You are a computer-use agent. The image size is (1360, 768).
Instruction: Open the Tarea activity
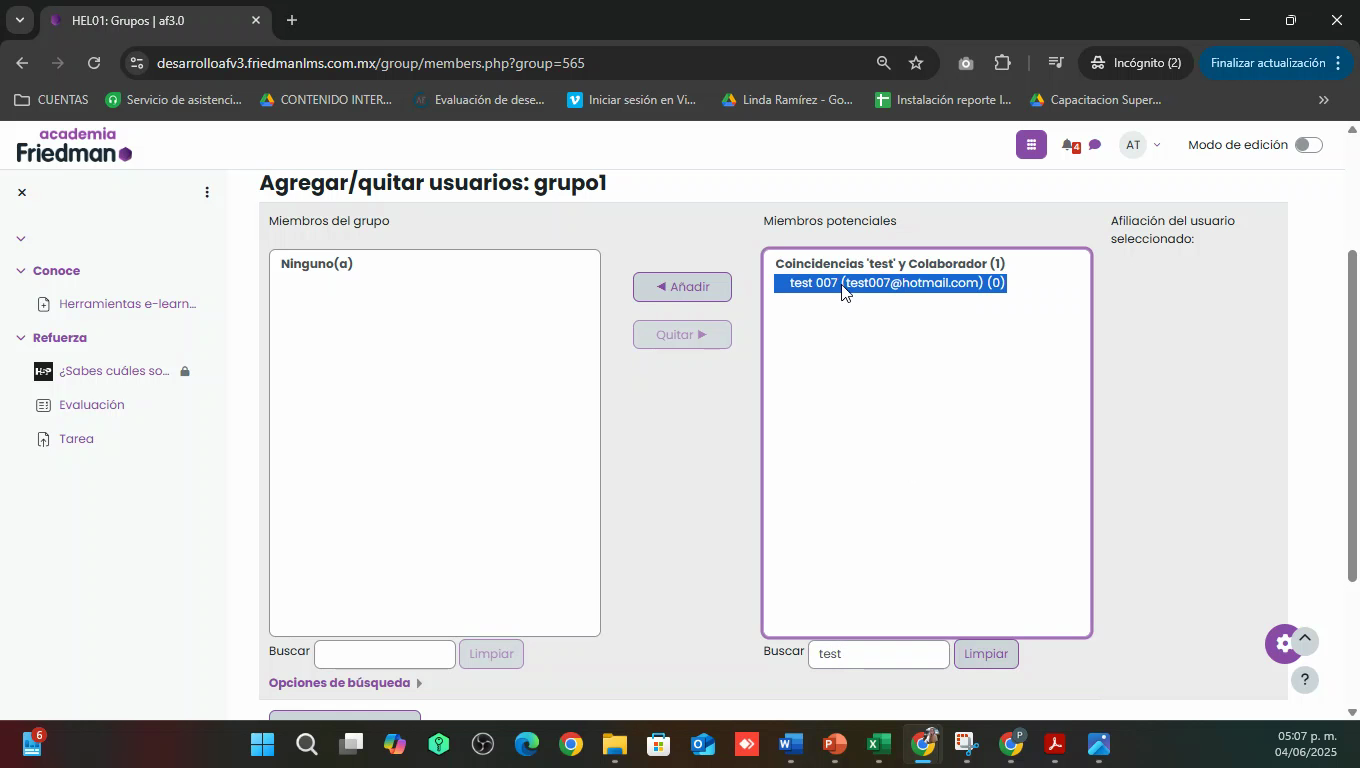tap(76, 439)
